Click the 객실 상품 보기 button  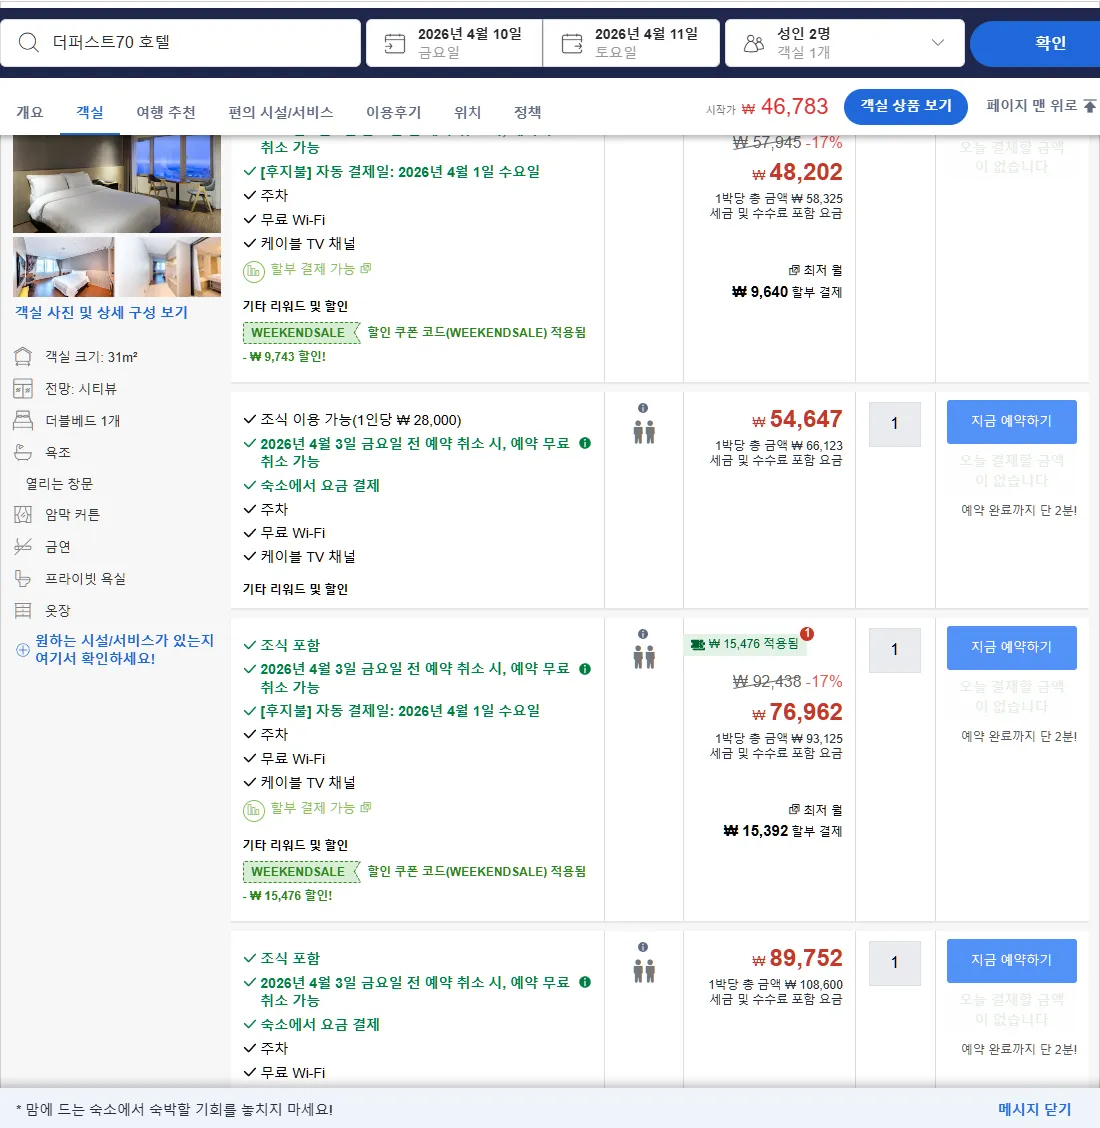pos(906,106)
